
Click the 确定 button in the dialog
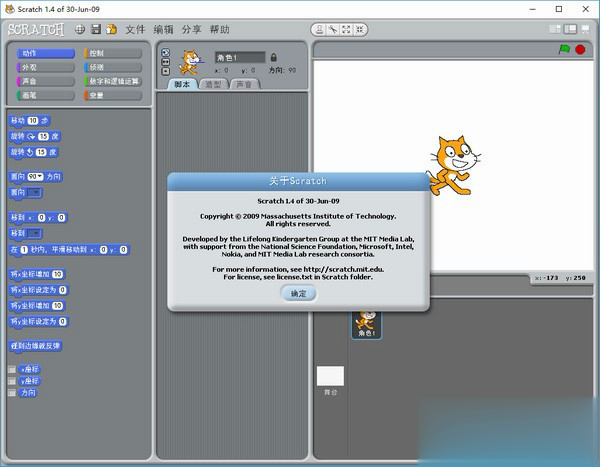tap(298, 293)
